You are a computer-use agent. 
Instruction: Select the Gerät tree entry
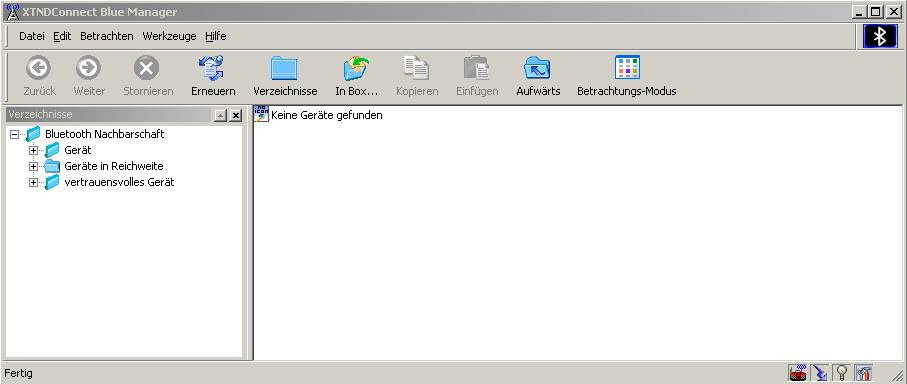click(78, 150)
